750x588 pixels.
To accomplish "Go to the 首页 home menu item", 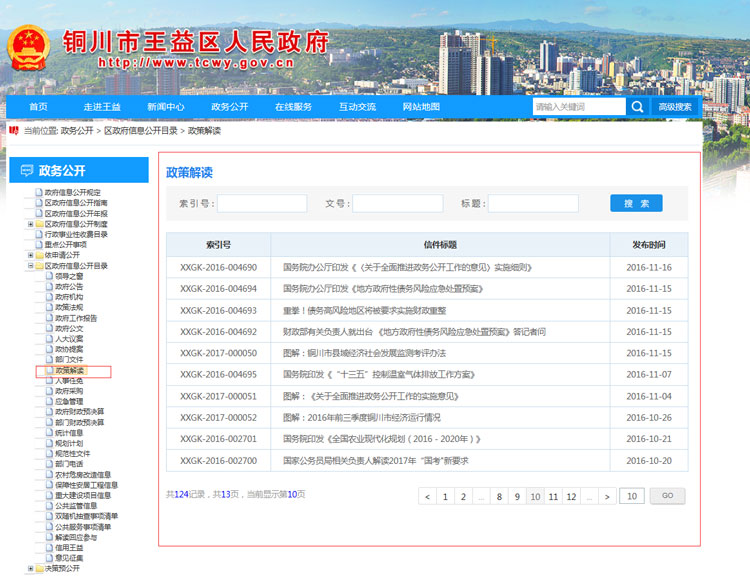I will click(38, 107).
